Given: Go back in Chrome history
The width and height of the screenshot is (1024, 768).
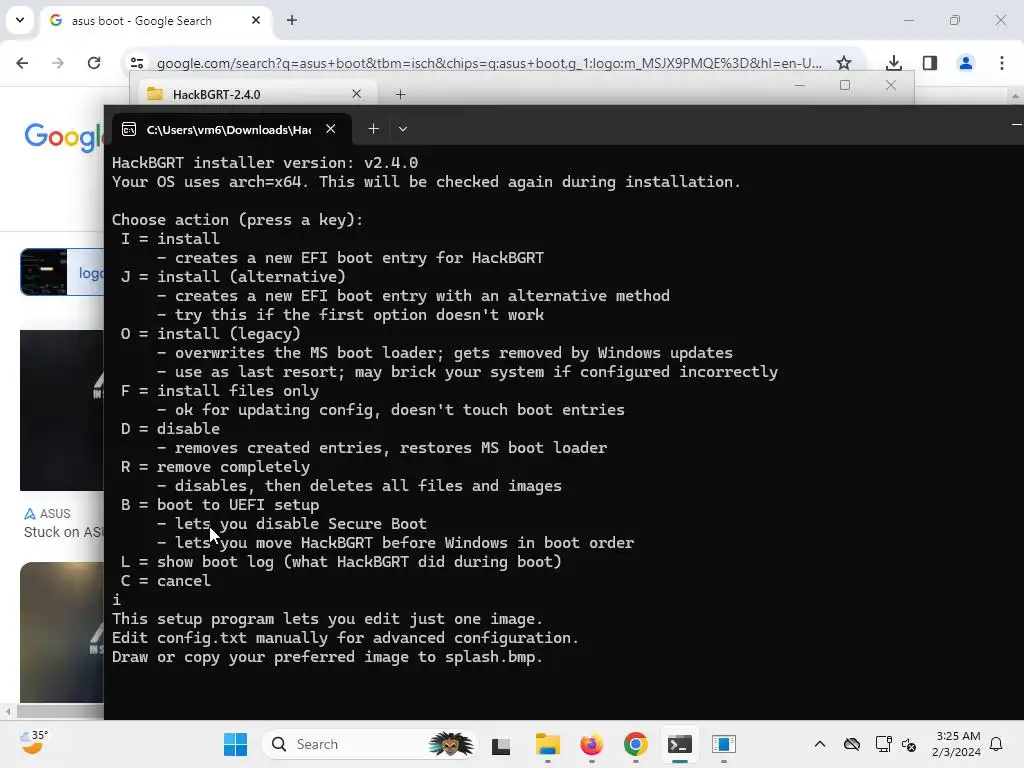Looking at the screenshot, I should 22,63.
